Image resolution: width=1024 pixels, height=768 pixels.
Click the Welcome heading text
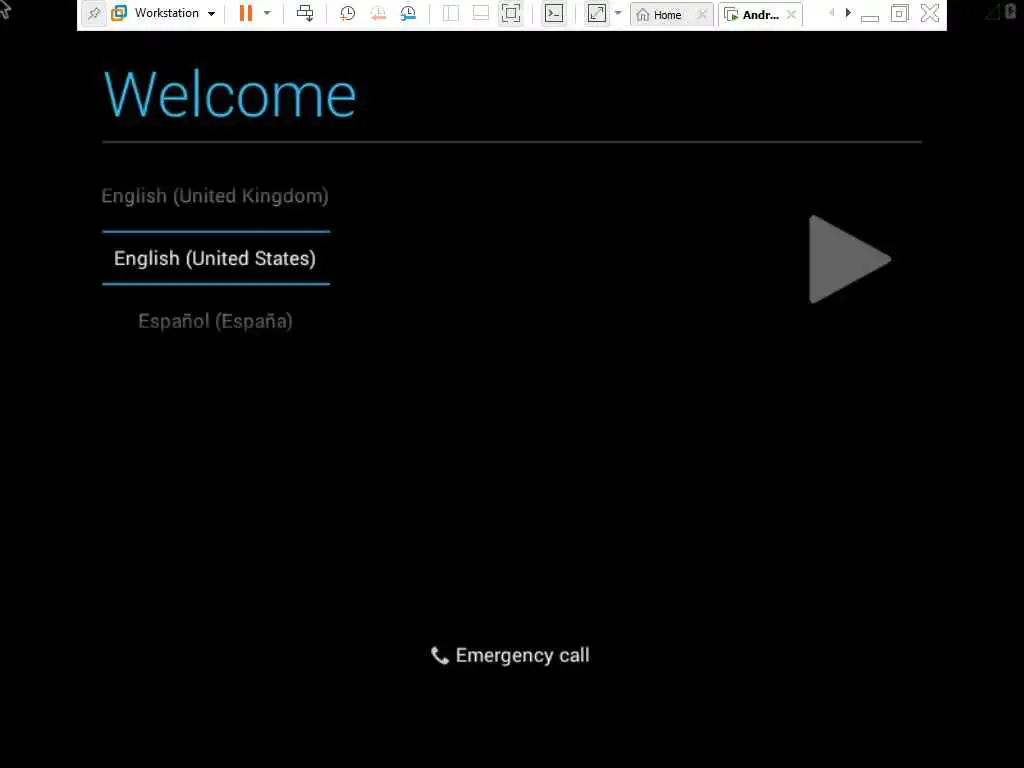[230, 95]
